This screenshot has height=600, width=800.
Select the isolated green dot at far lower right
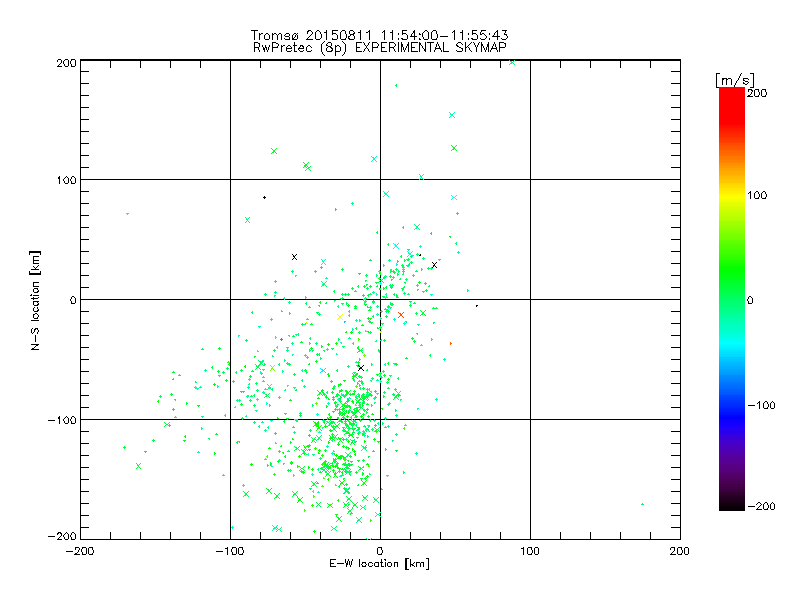point(642,505)
